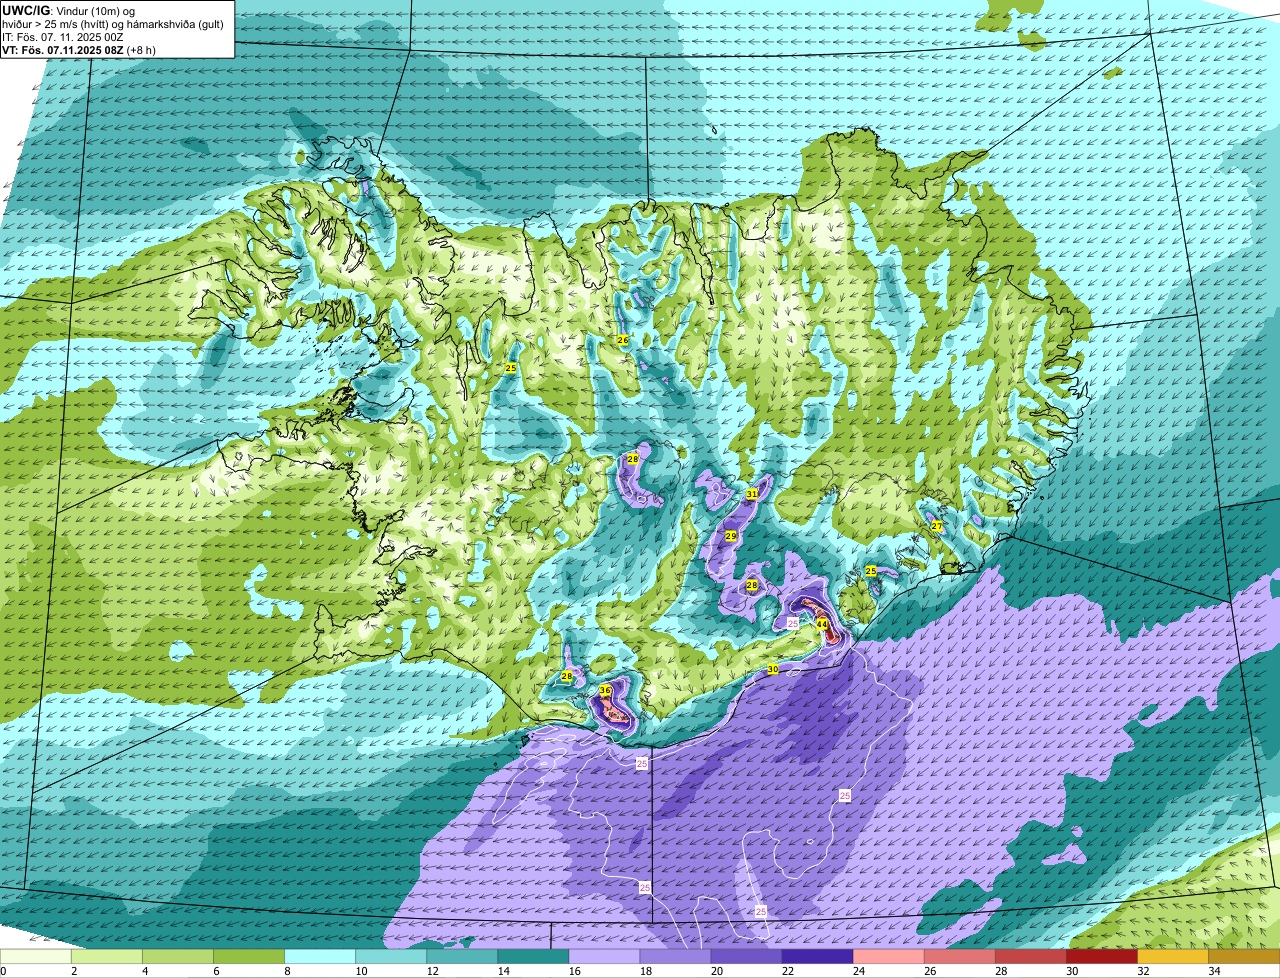This screenshot has height=978, width=1280.
Task: Click the legend scale number 22
Action: tap(786, 971)
